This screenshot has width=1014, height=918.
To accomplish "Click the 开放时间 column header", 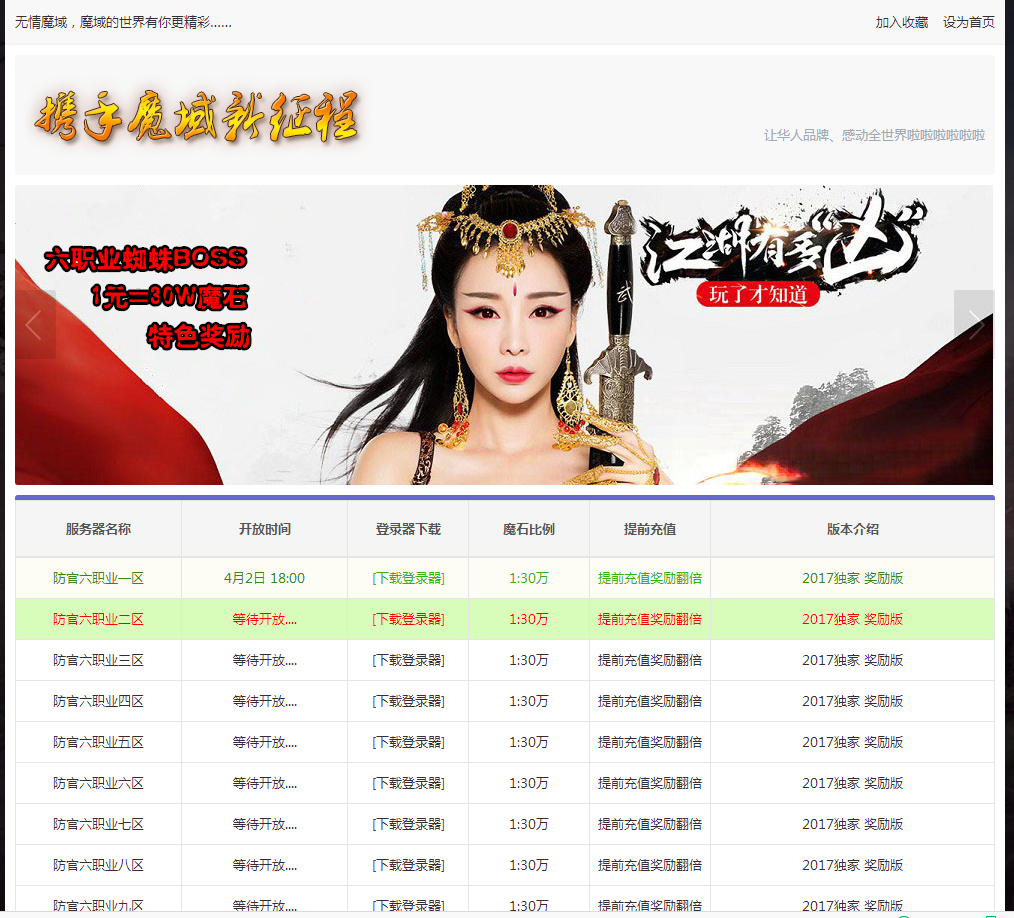I will point(264,529).
